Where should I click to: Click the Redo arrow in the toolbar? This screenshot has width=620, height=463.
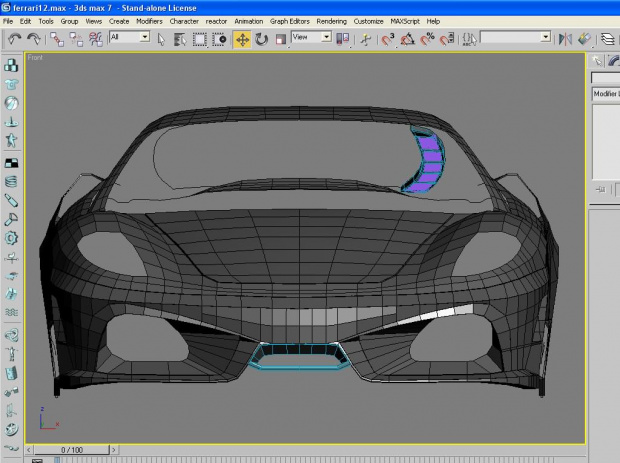point(34,39)
